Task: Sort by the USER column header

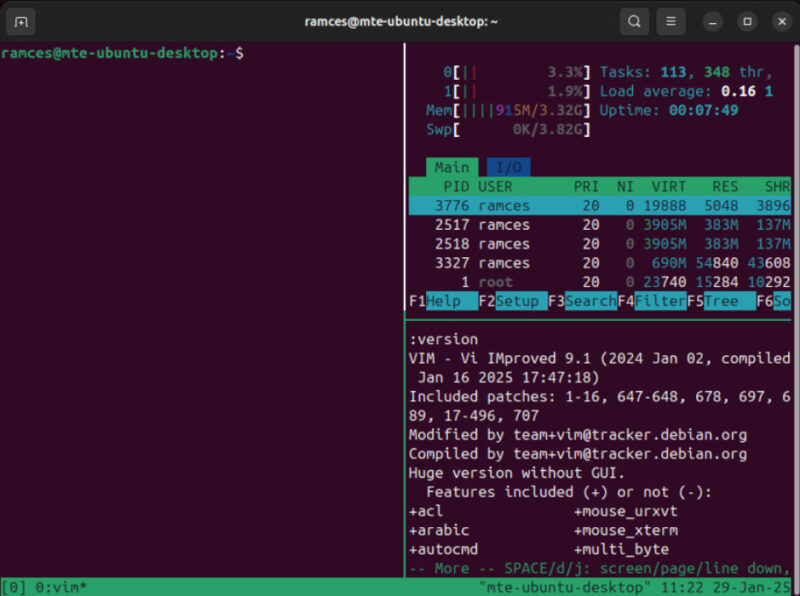Action: 495,186
